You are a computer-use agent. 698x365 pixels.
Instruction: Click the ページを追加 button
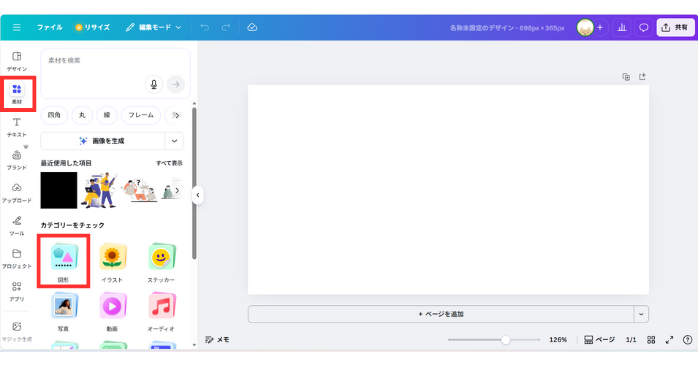tap(441, 314)
